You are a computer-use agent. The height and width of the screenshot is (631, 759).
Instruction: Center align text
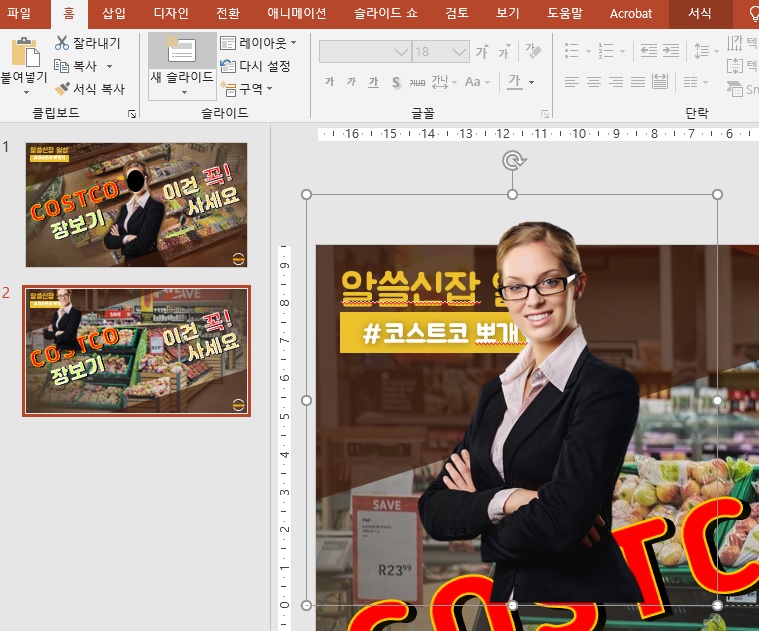(594, 82)
